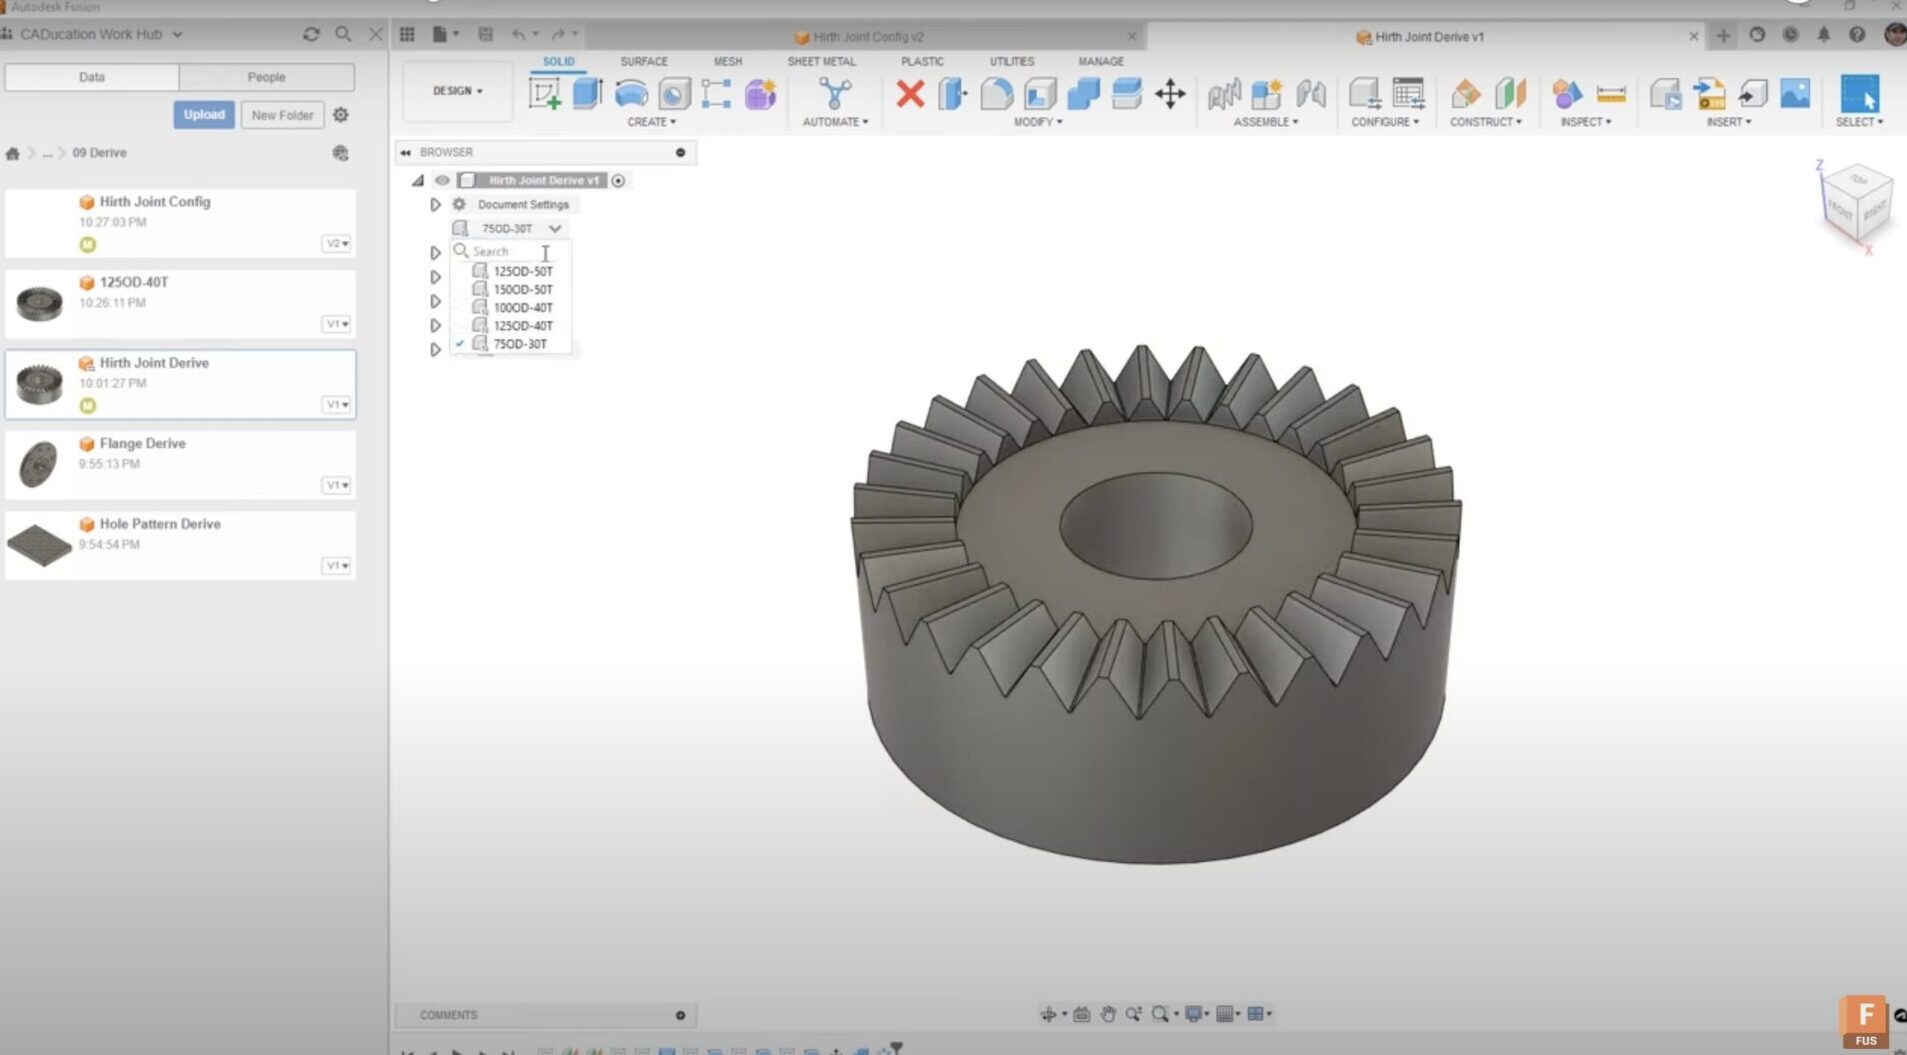Choose the 100OD-40T configuration
The height and width of the screenshot is (1055, 1907).
click(522, 308)
